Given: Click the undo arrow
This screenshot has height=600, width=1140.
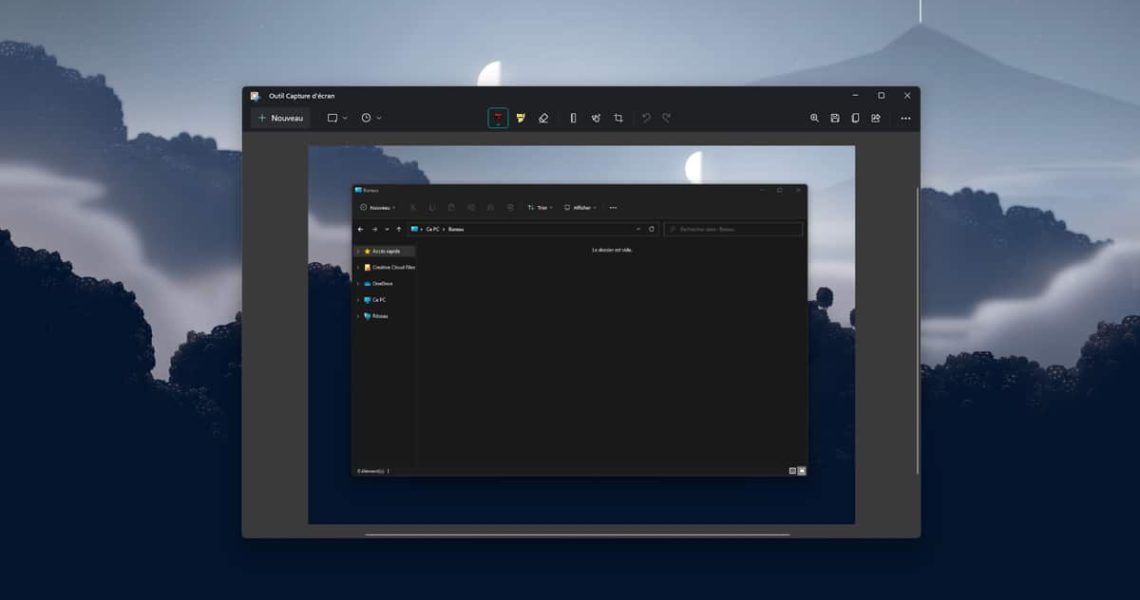Looking at the screenshot, I should tap(646, 118).
